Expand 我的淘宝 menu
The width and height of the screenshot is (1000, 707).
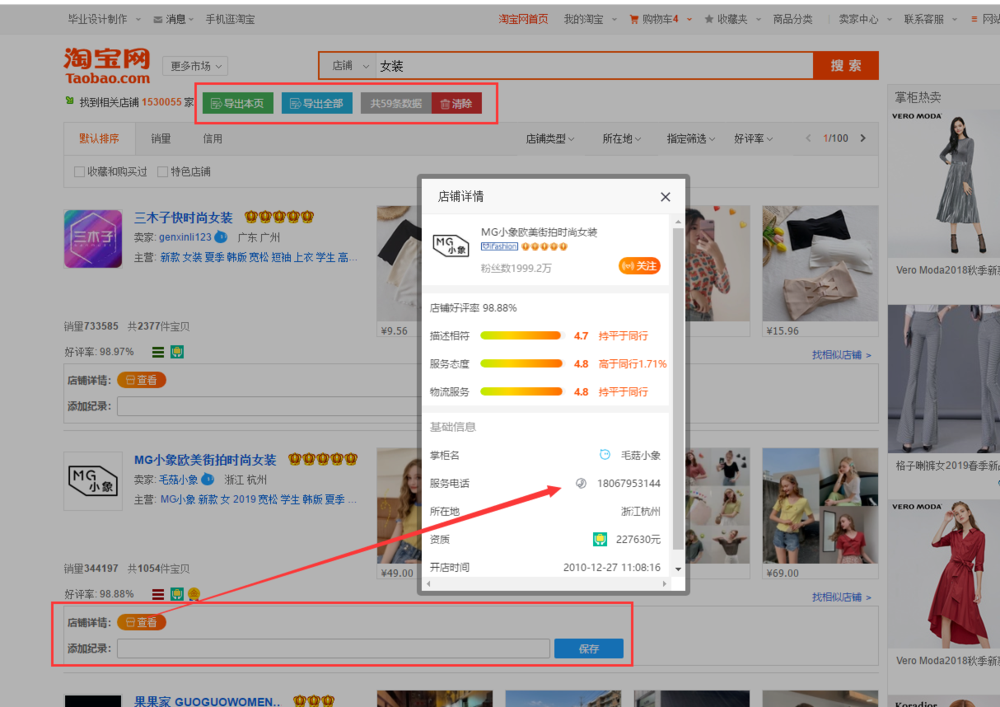[590, 19]
